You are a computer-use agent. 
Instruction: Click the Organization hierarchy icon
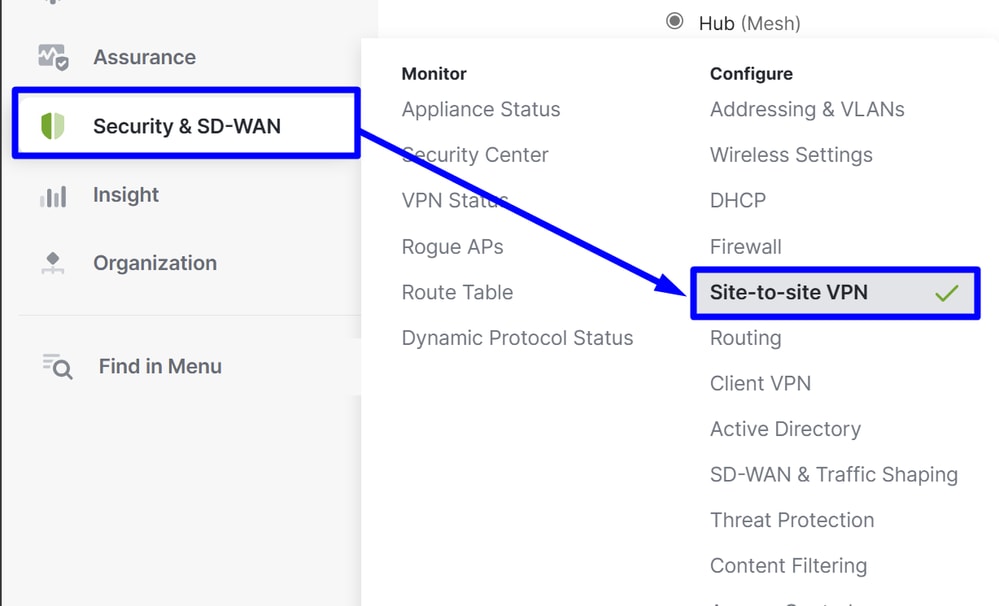(53, 263)
